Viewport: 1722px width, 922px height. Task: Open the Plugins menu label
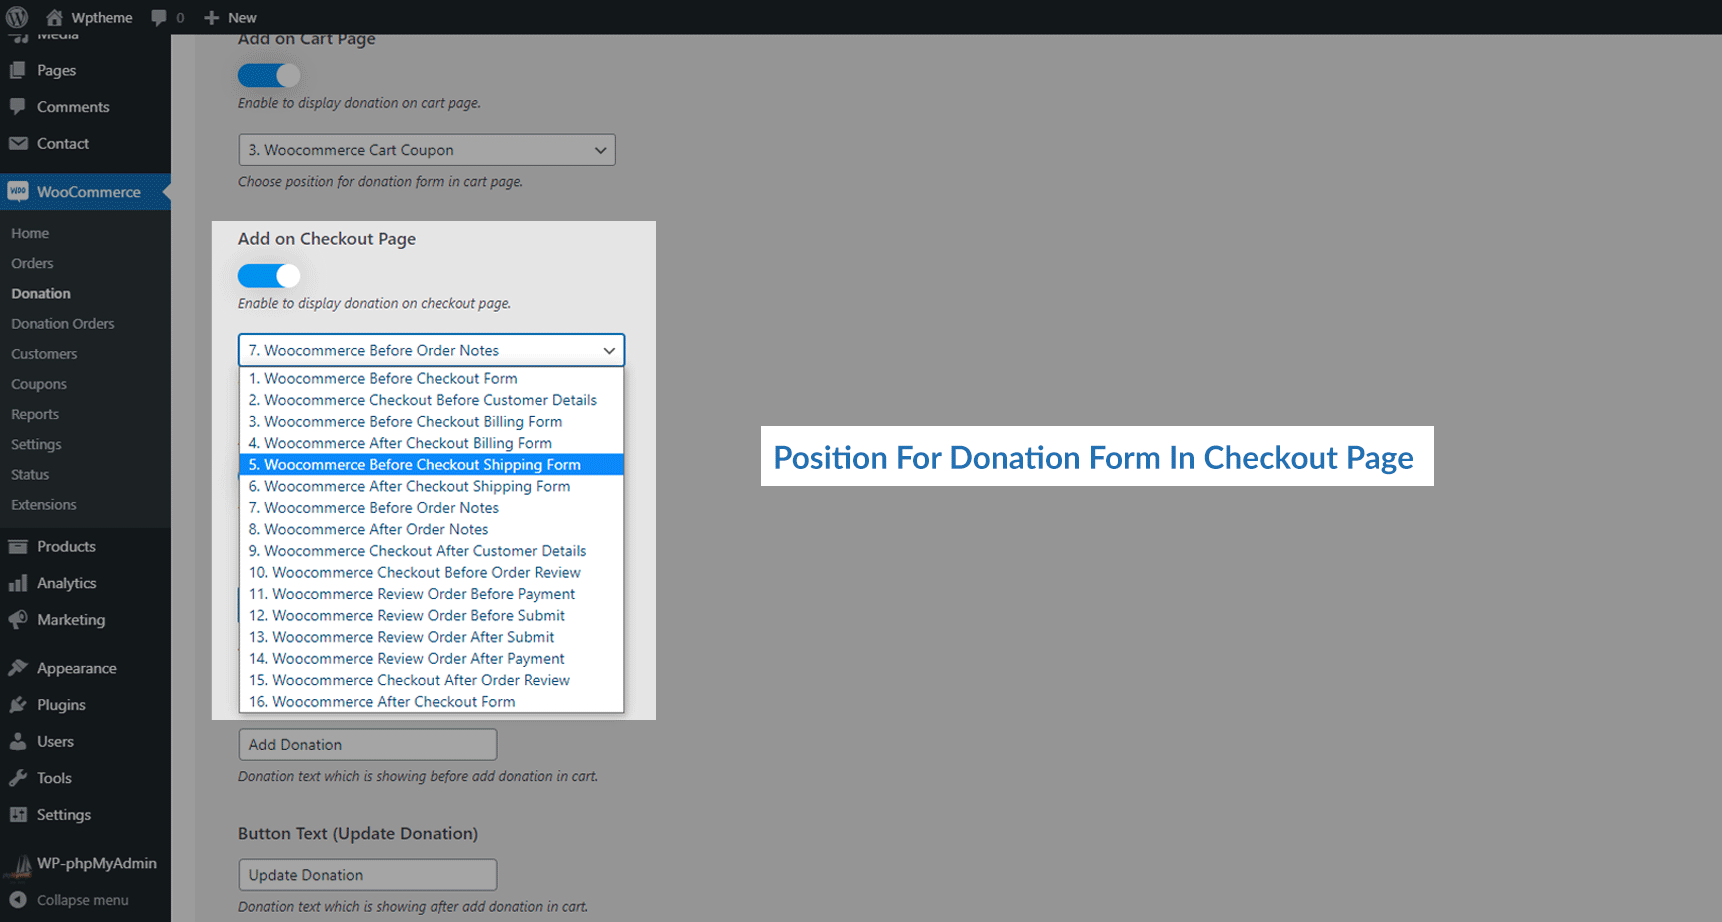(61, 705)
